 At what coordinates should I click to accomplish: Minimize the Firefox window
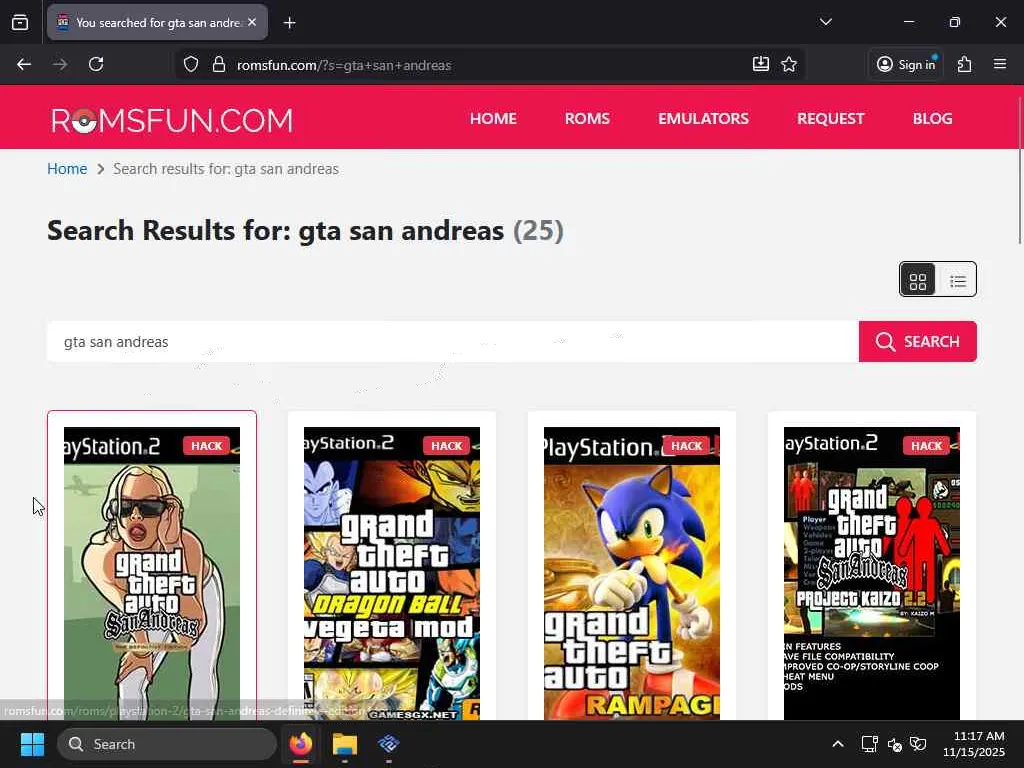tap(908, 22)
